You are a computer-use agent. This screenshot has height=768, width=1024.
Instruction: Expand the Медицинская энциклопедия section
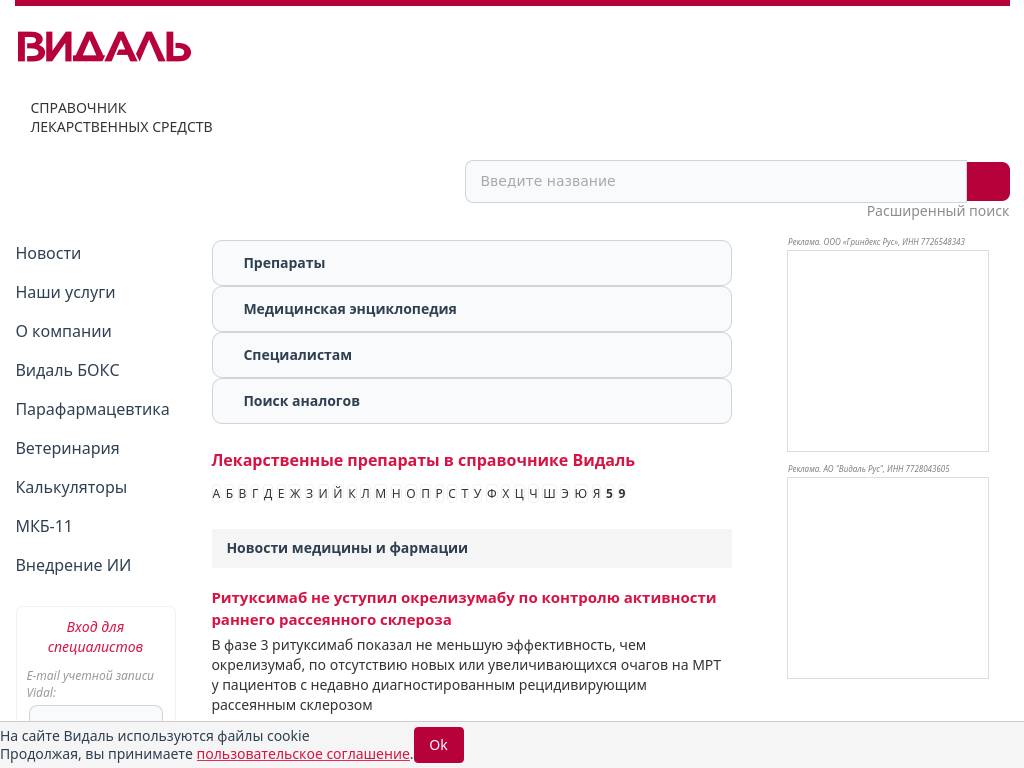[x=472, y=309]
